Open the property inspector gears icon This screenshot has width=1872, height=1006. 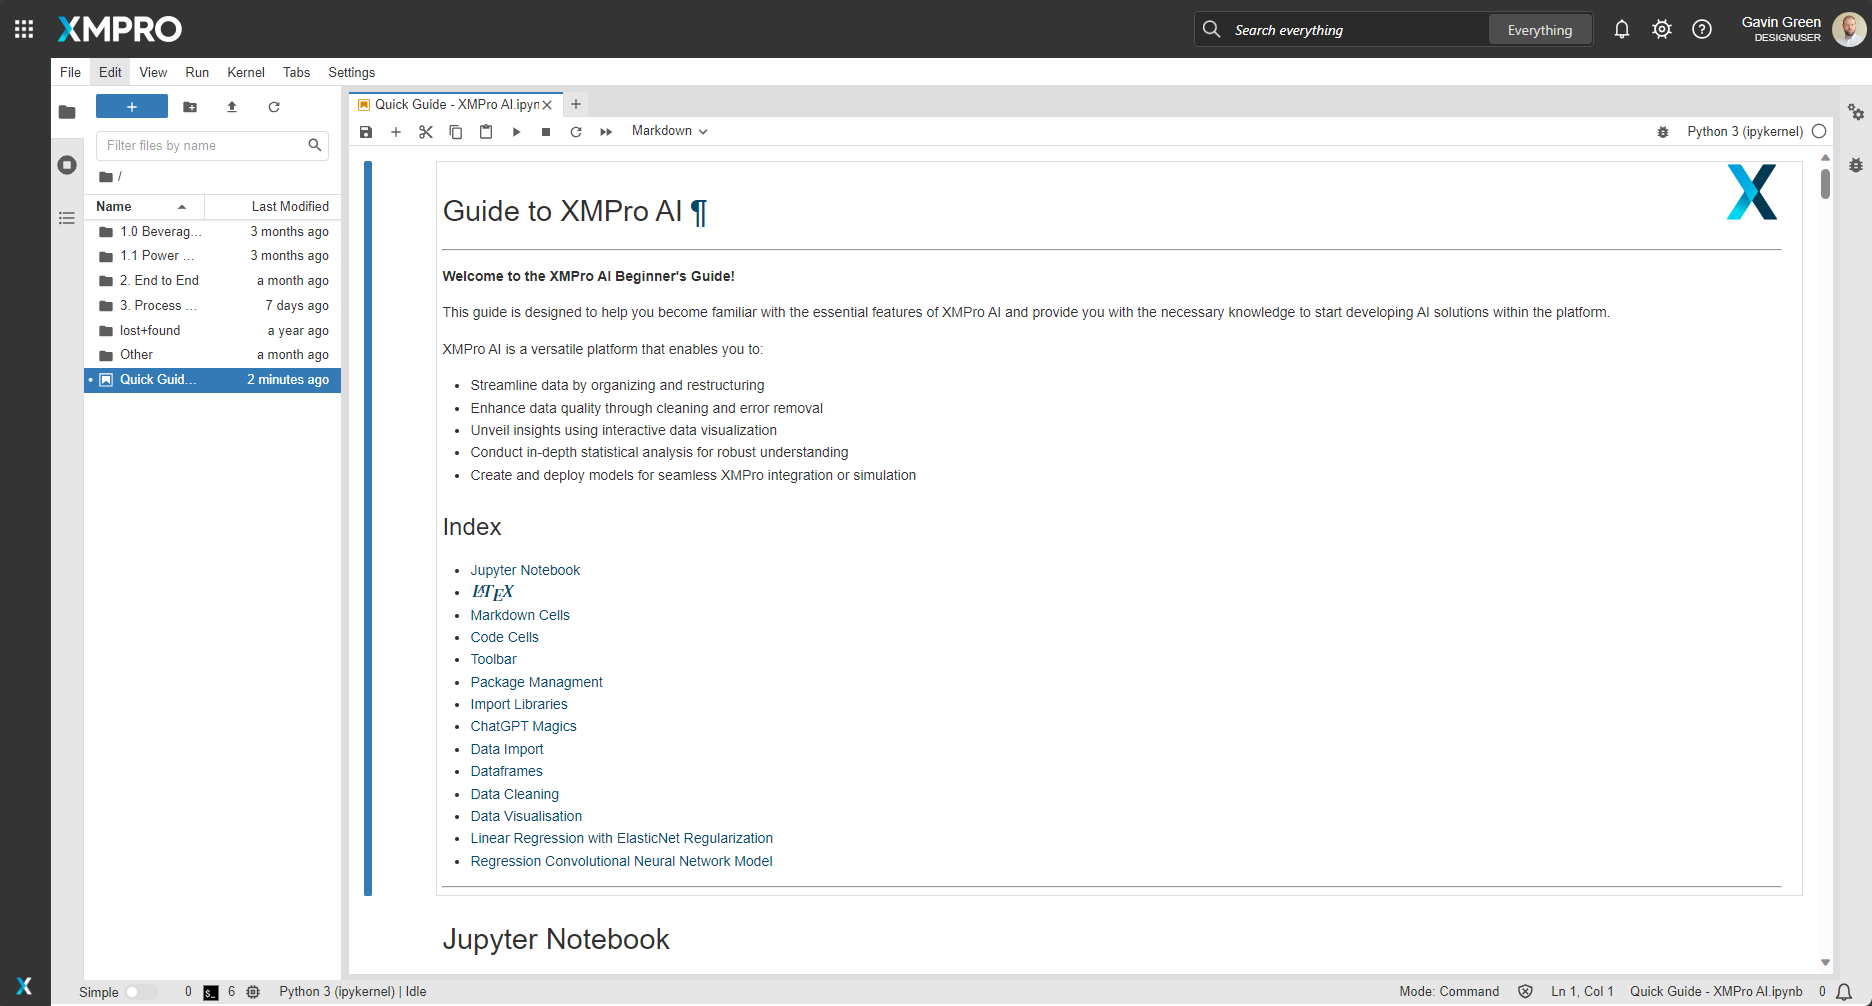1856,112
